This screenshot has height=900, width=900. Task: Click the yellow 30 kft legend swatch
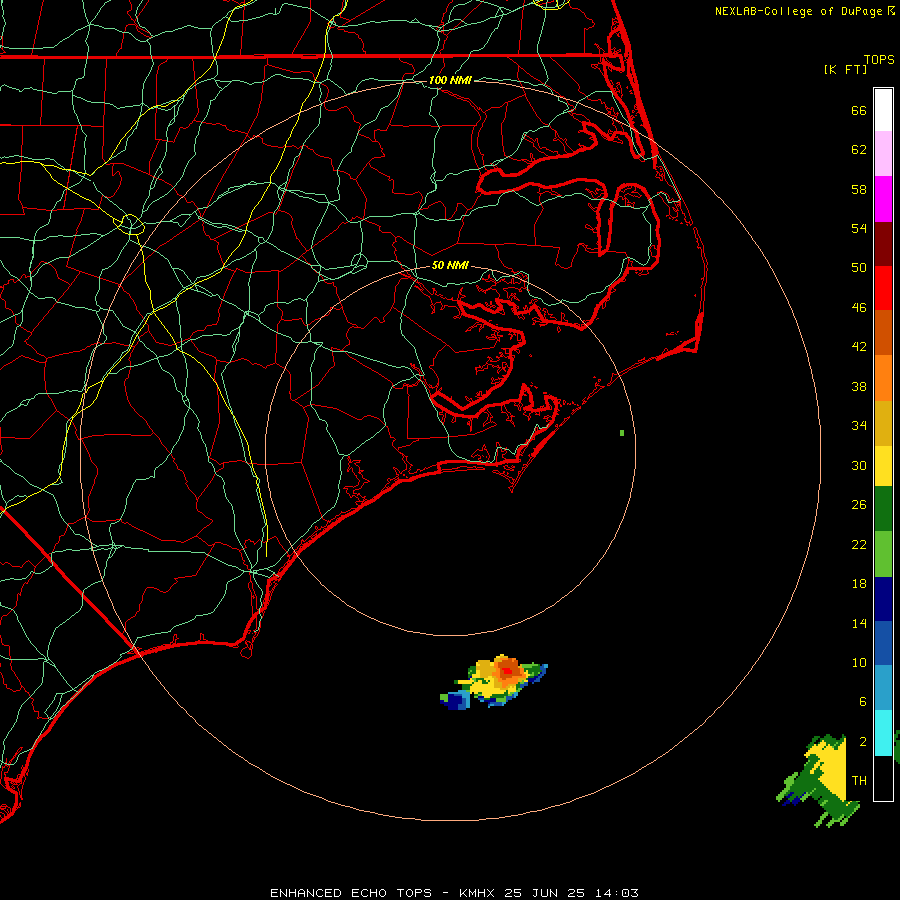pyautogui.click(x=883, y=466)
